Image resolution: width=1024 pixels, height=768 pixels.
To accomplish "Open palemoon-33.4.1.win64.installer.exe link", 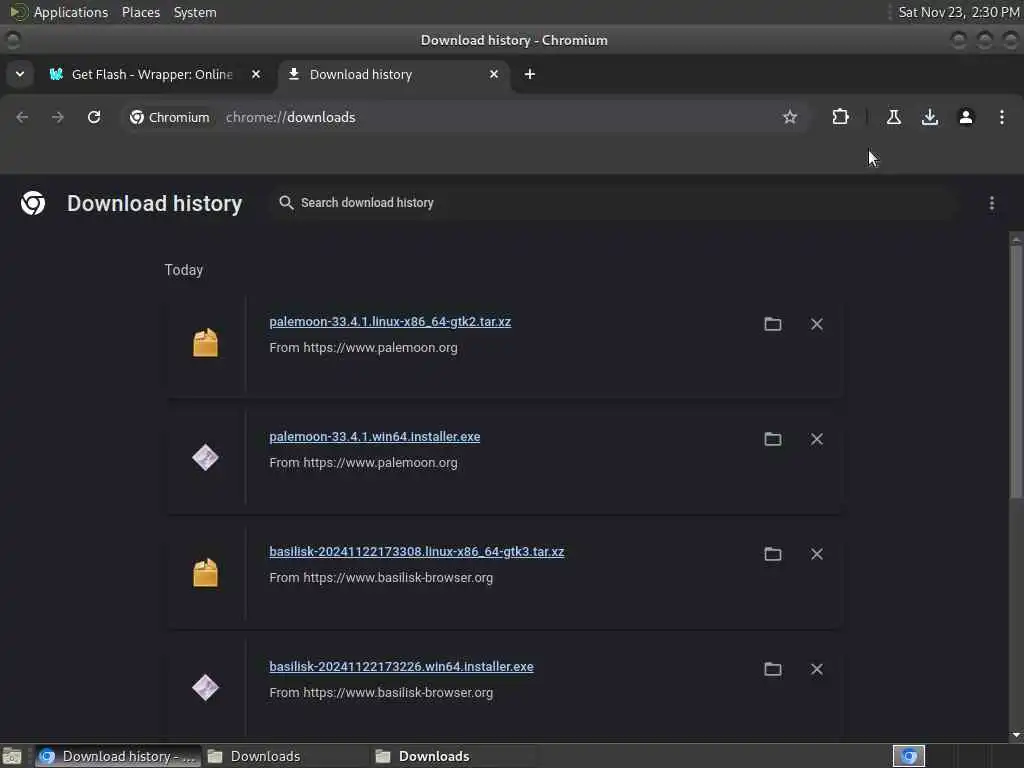I will click(x=374, y=436).
